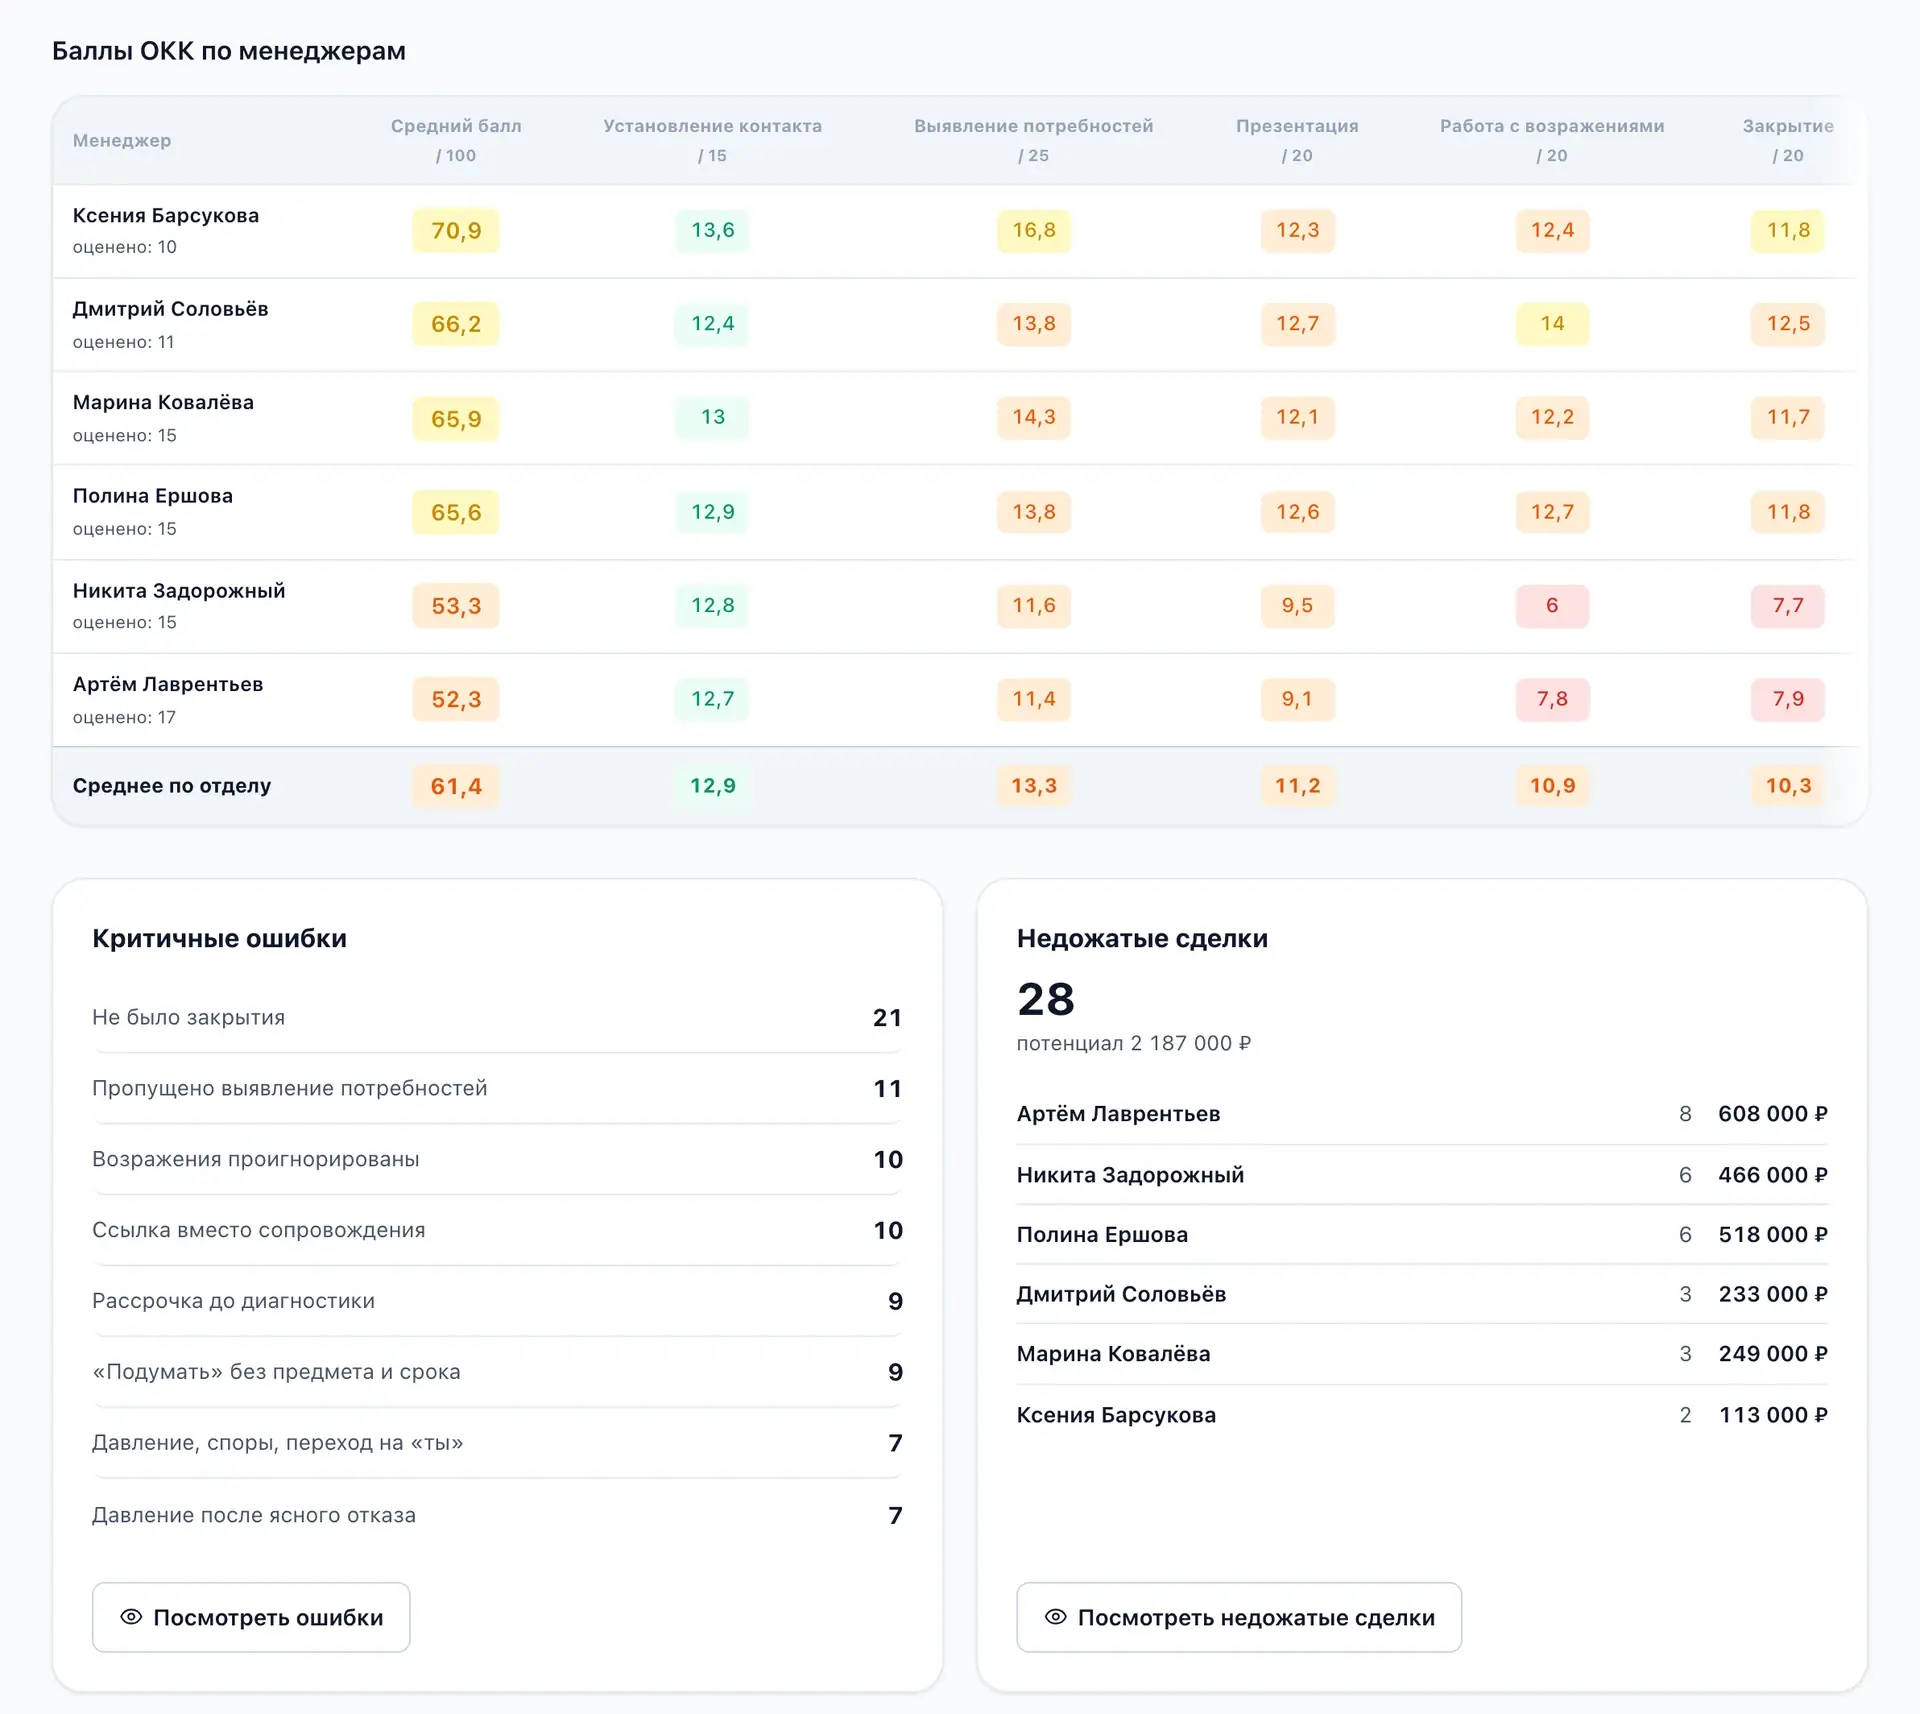Click manager name Никита Задорожный in score table
The width and height of the screenshot is (1920, 1714).
(x=179, y=590)
